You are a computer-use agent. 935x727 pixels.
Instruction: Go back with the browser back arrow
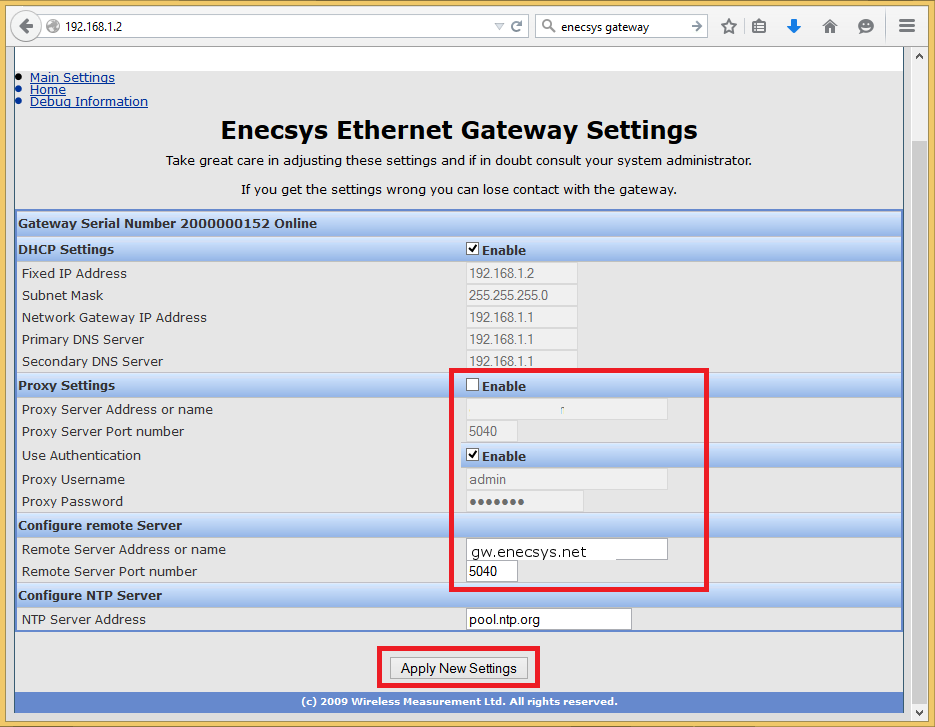click(x=26, y=26)
